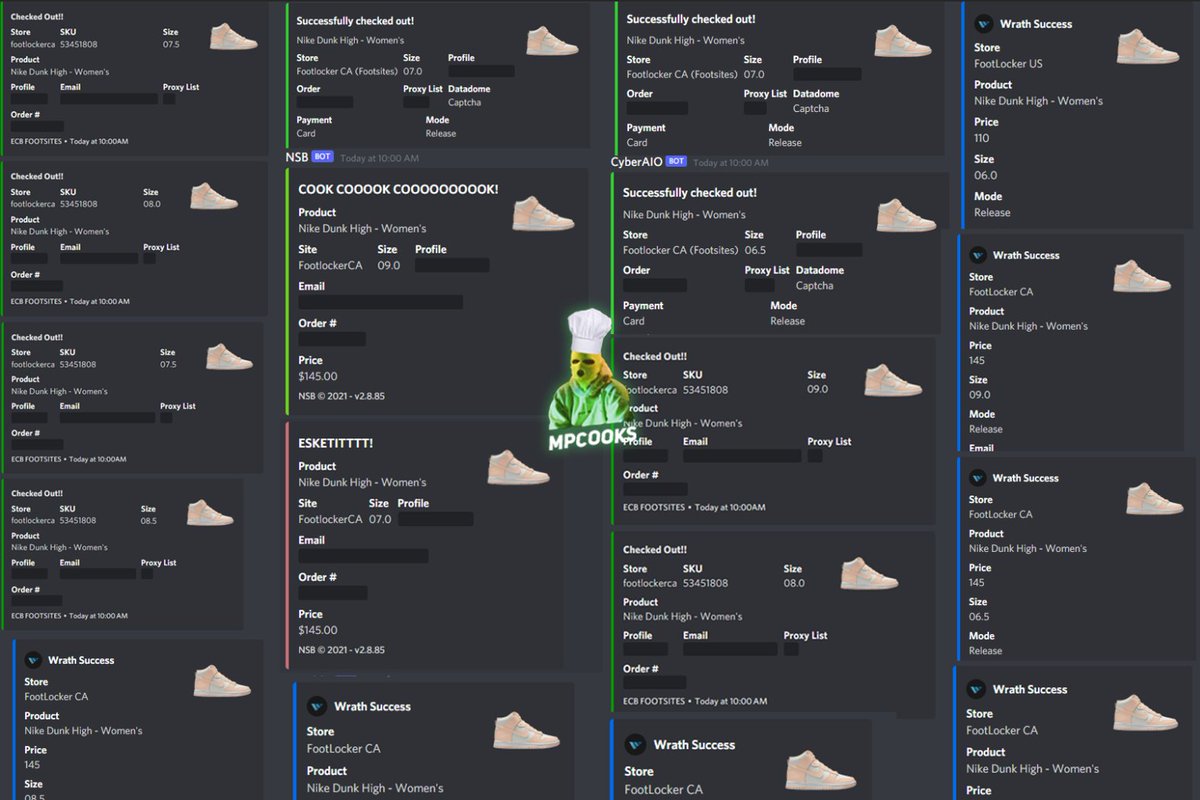Open sneaker image in Checked Out size 09.0 card
1200x800 pixels.
[893, 381]
